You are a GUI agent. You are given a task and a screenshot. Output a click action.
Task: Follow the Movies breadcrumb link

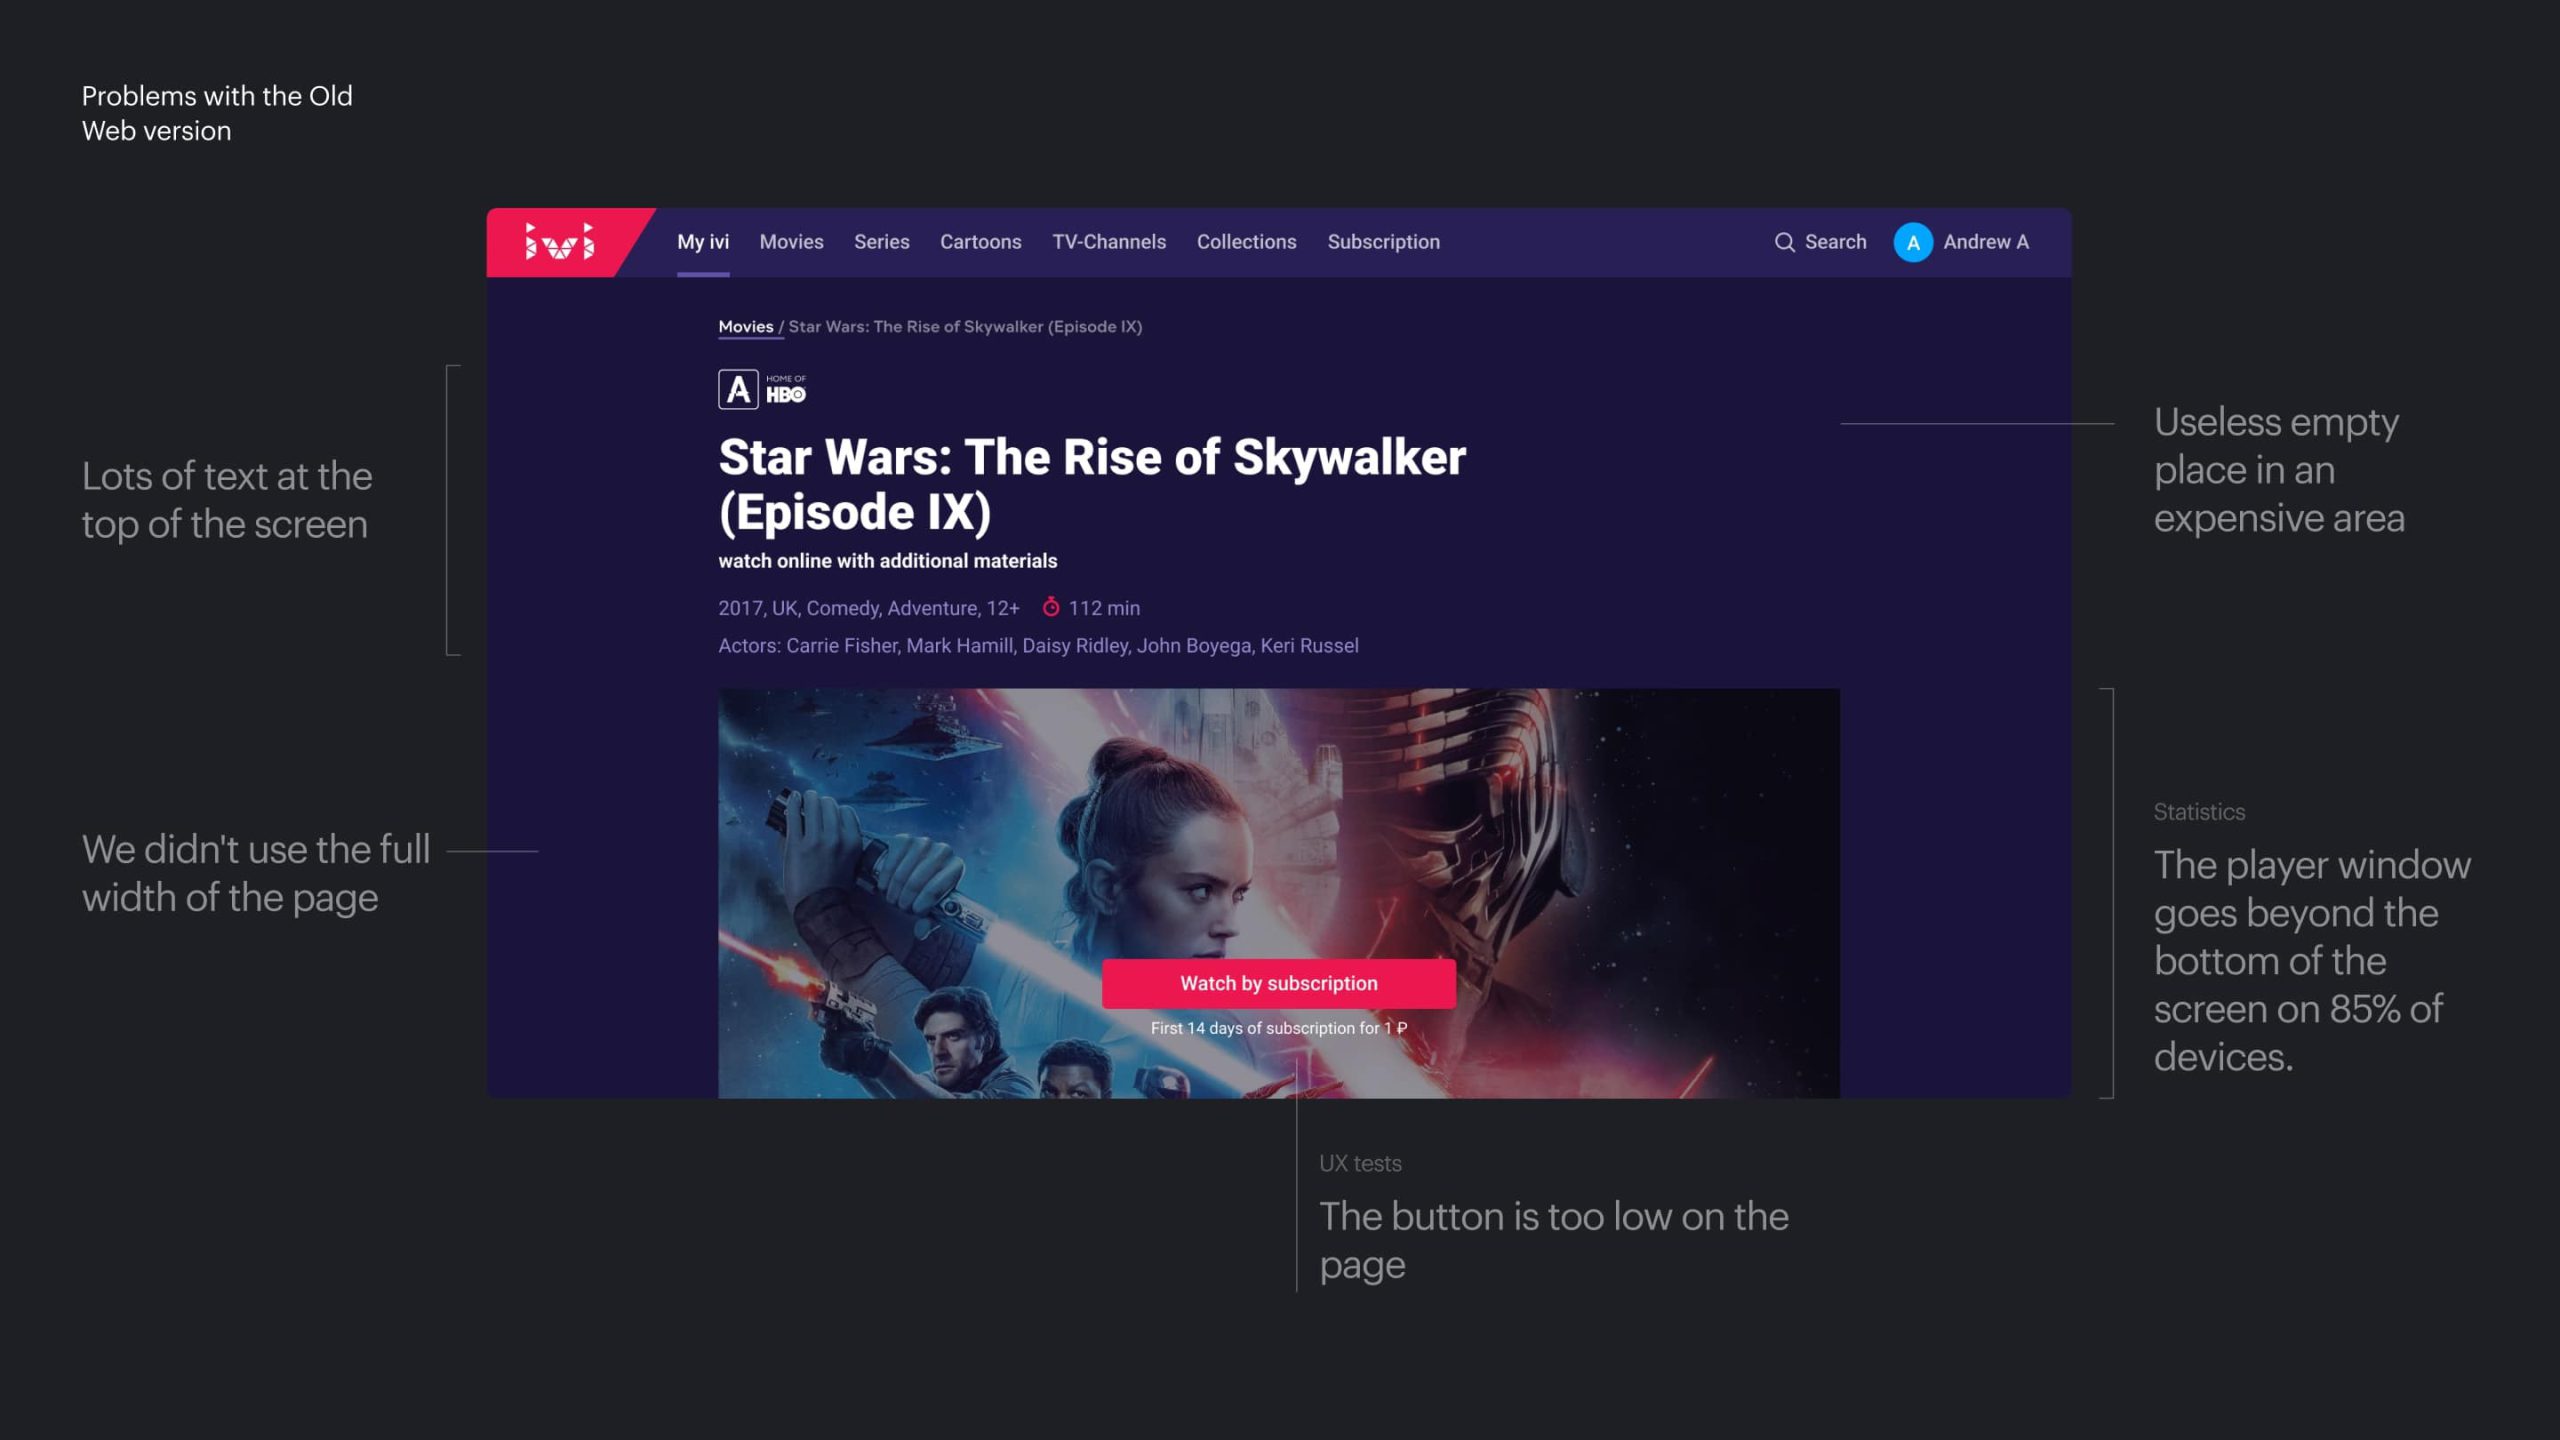tap(746, 327)
